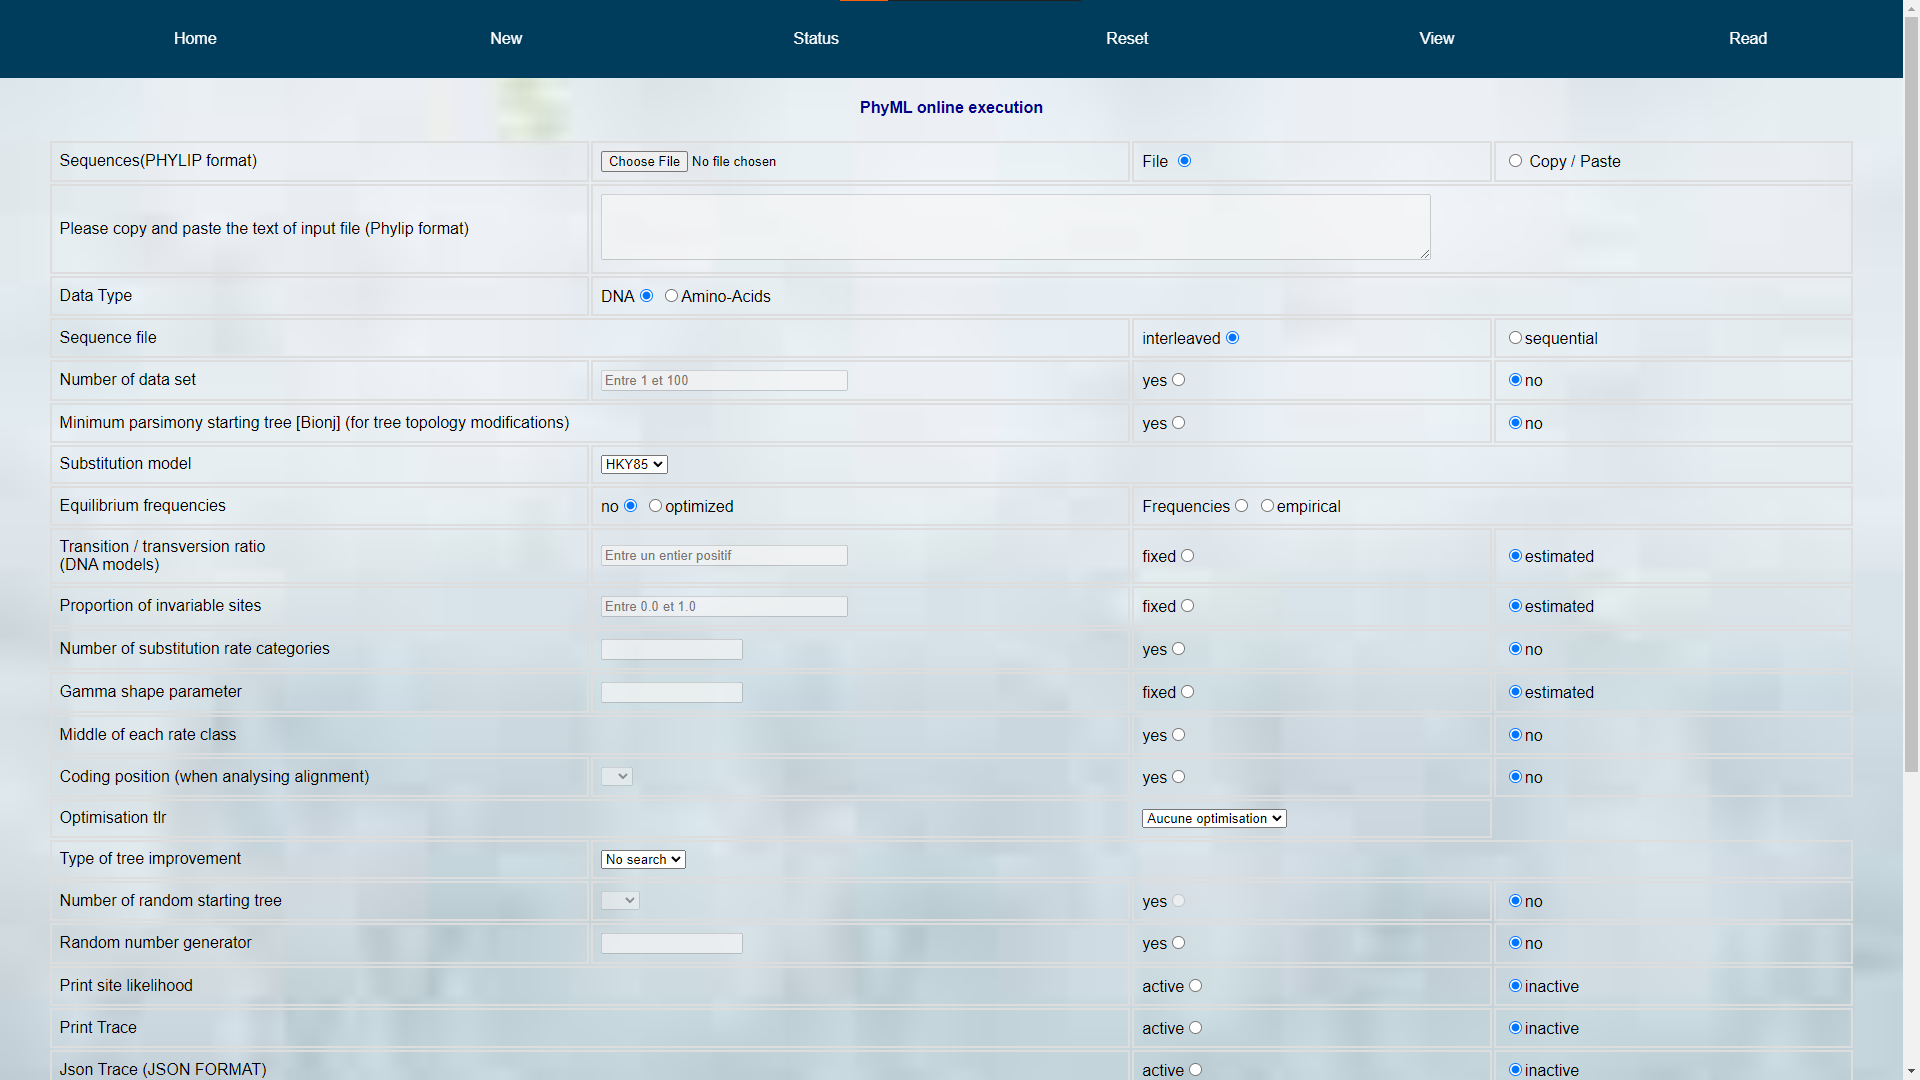The height and width of the screenshot is (1080, 1920).
Task: Open the Type of tree improvement dropdown
Action: point(642,859)
